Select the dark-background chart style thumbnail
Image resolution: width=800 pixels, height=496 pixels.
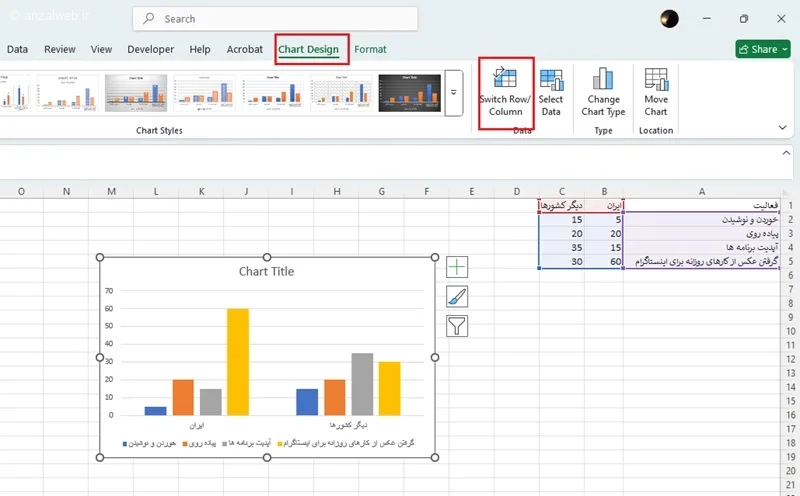(x=409, y=93)
